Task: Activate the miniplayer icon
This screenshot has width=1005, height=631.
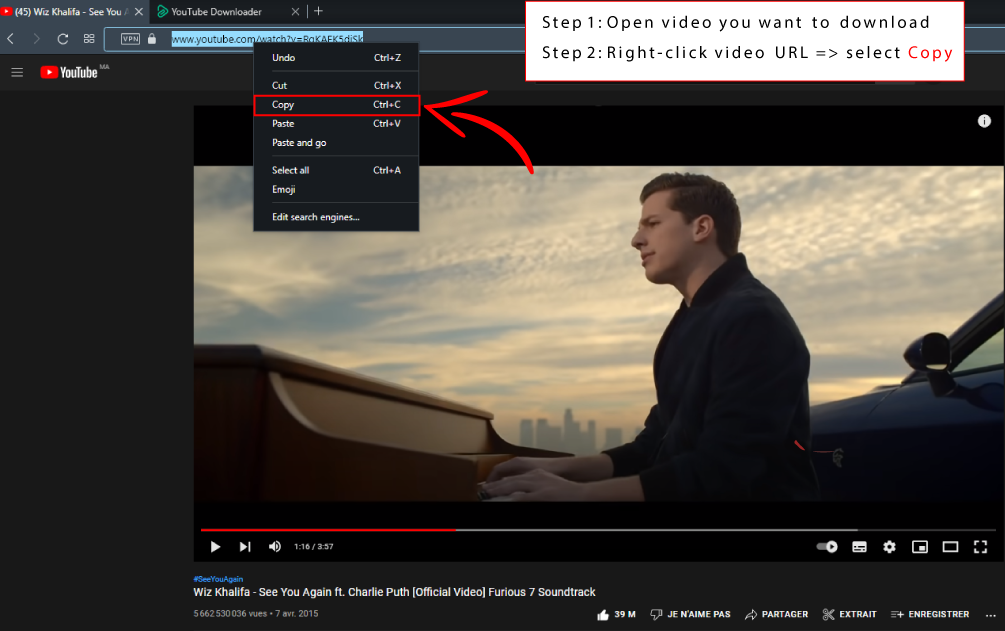Action: pos(920,546)
